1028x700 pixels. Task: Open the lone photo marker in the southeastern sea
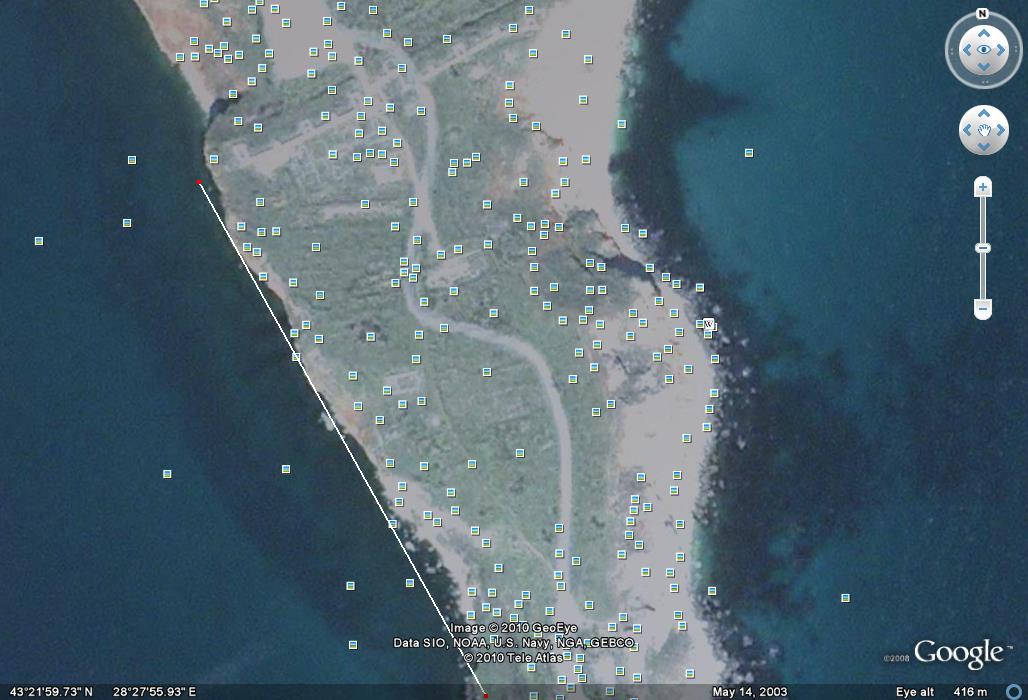[845, 598]
